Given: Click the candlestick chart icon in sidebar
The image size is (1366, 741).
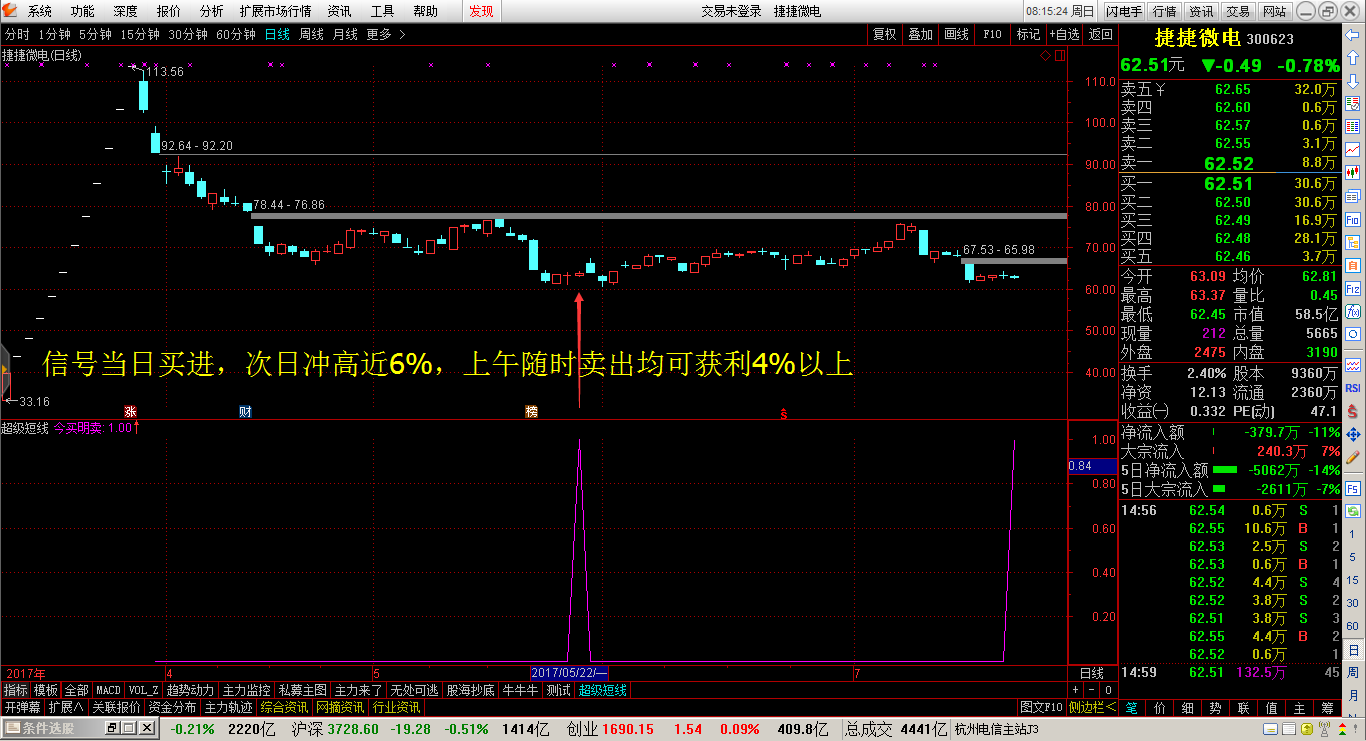Looking at the screenshot, I should (x=1352, y=172).
